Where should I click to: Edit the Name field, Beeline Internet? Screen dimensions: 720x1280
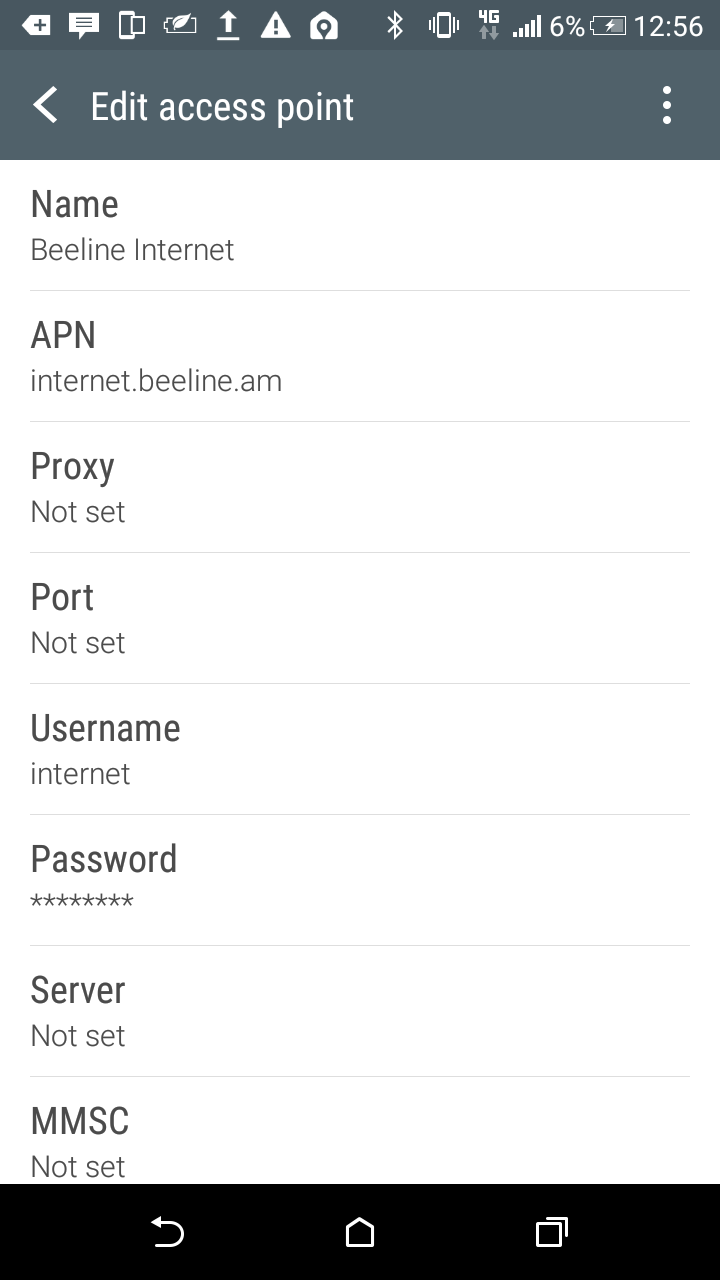[360, 226]
